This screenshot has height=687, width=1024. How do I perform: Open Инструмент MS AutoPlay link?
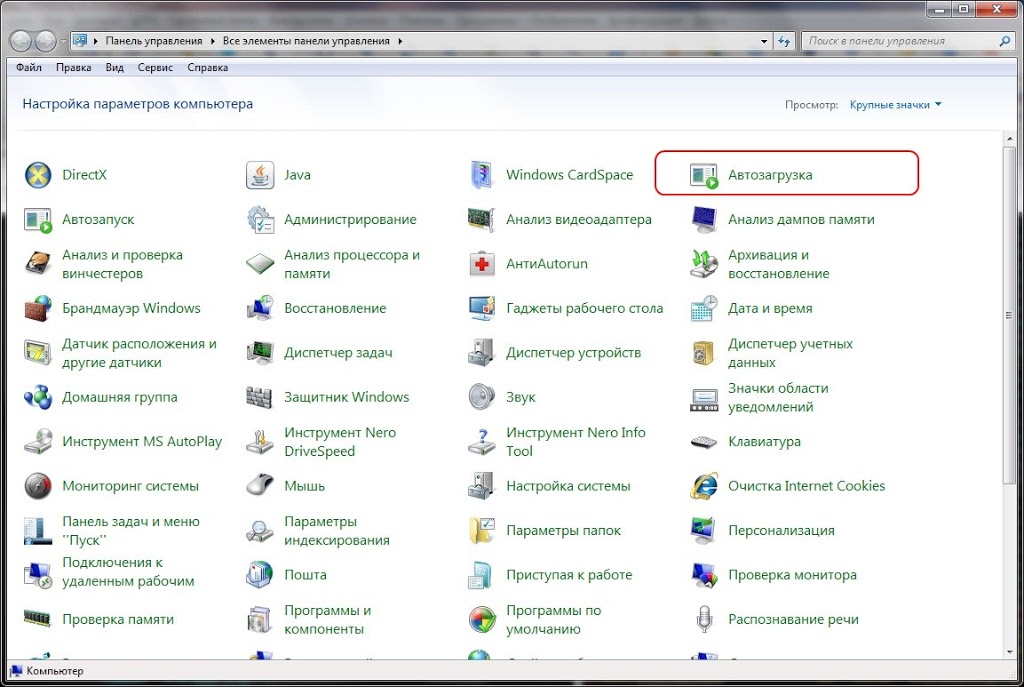[142, 441]
